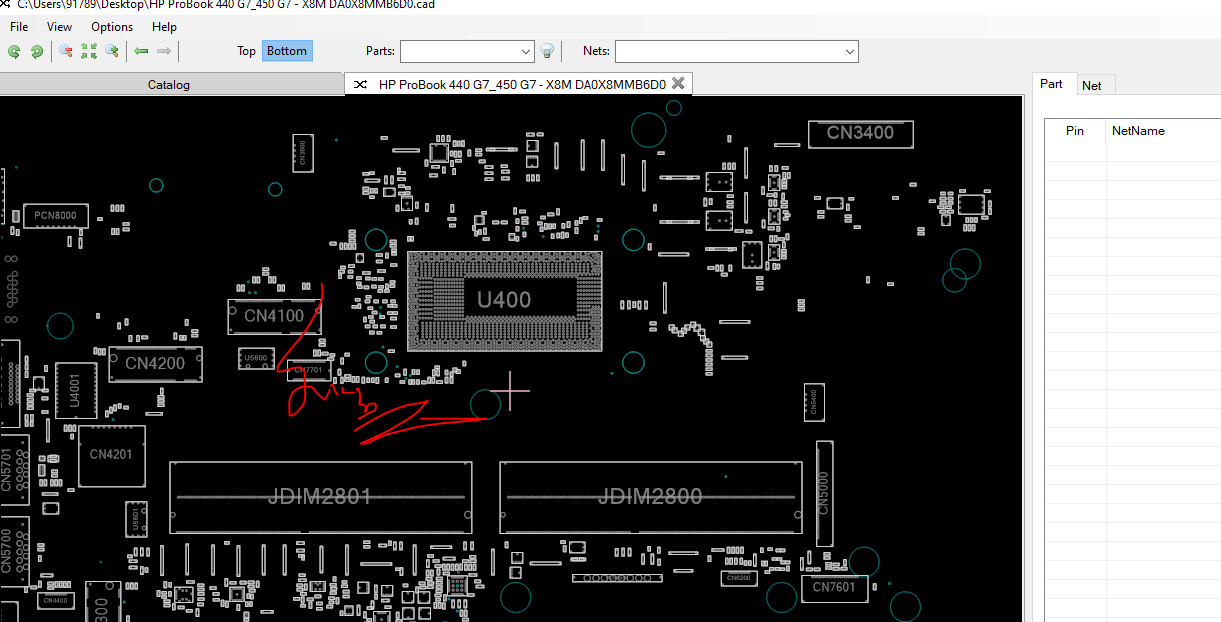Select chip U5600 on the board
Image resolution: width=1221 pixels, height=622 pixels.
pyautogui.click(x=256, y=358)
